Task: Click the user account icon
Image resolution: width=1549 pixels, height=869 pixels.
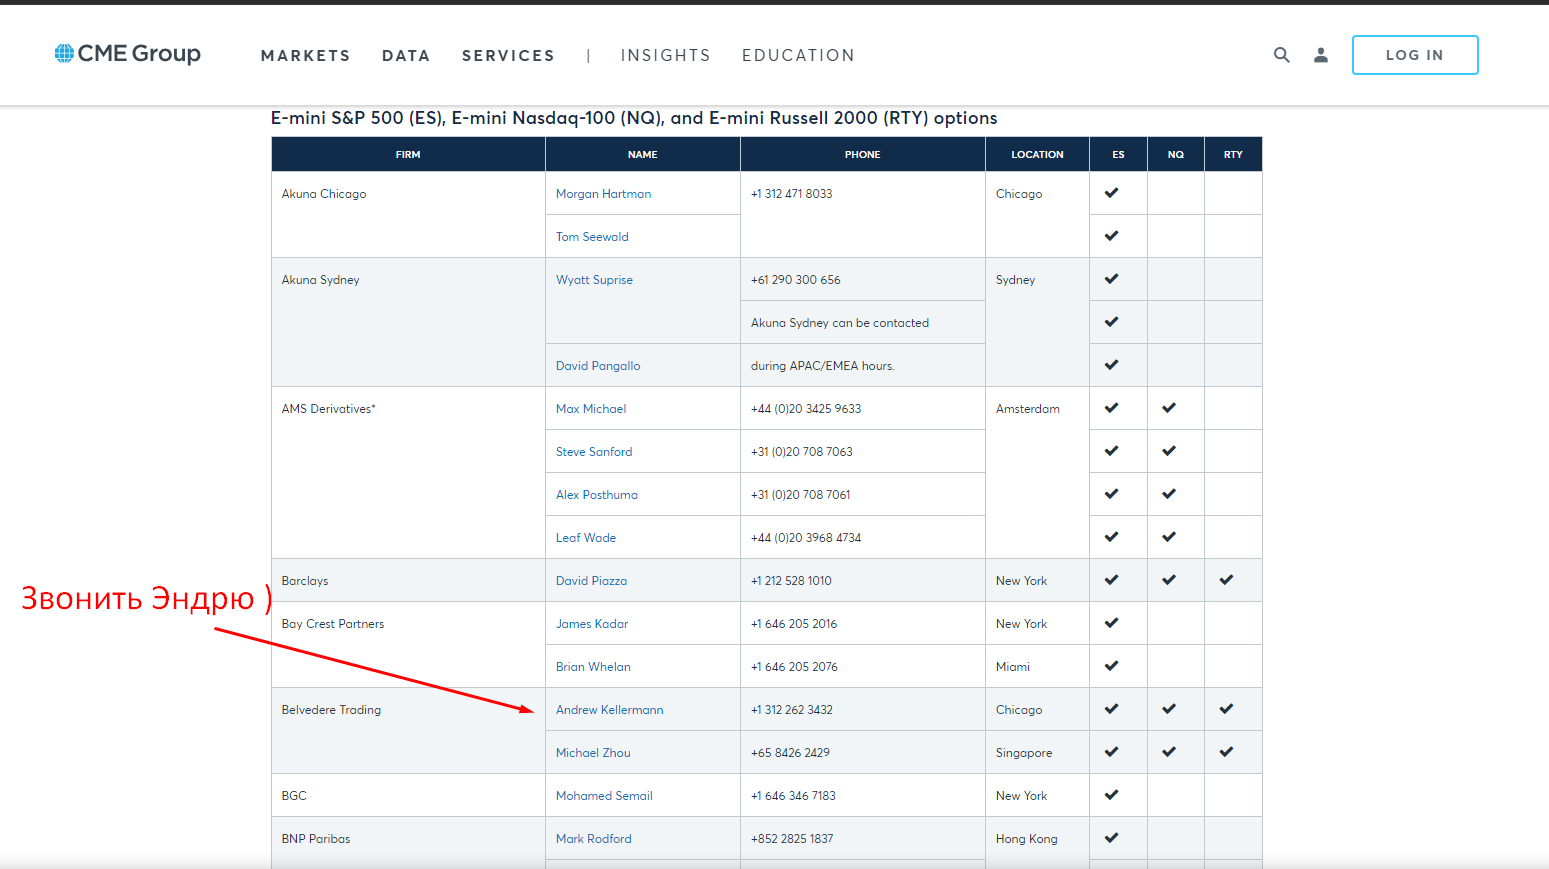Action: (1321, 55)
